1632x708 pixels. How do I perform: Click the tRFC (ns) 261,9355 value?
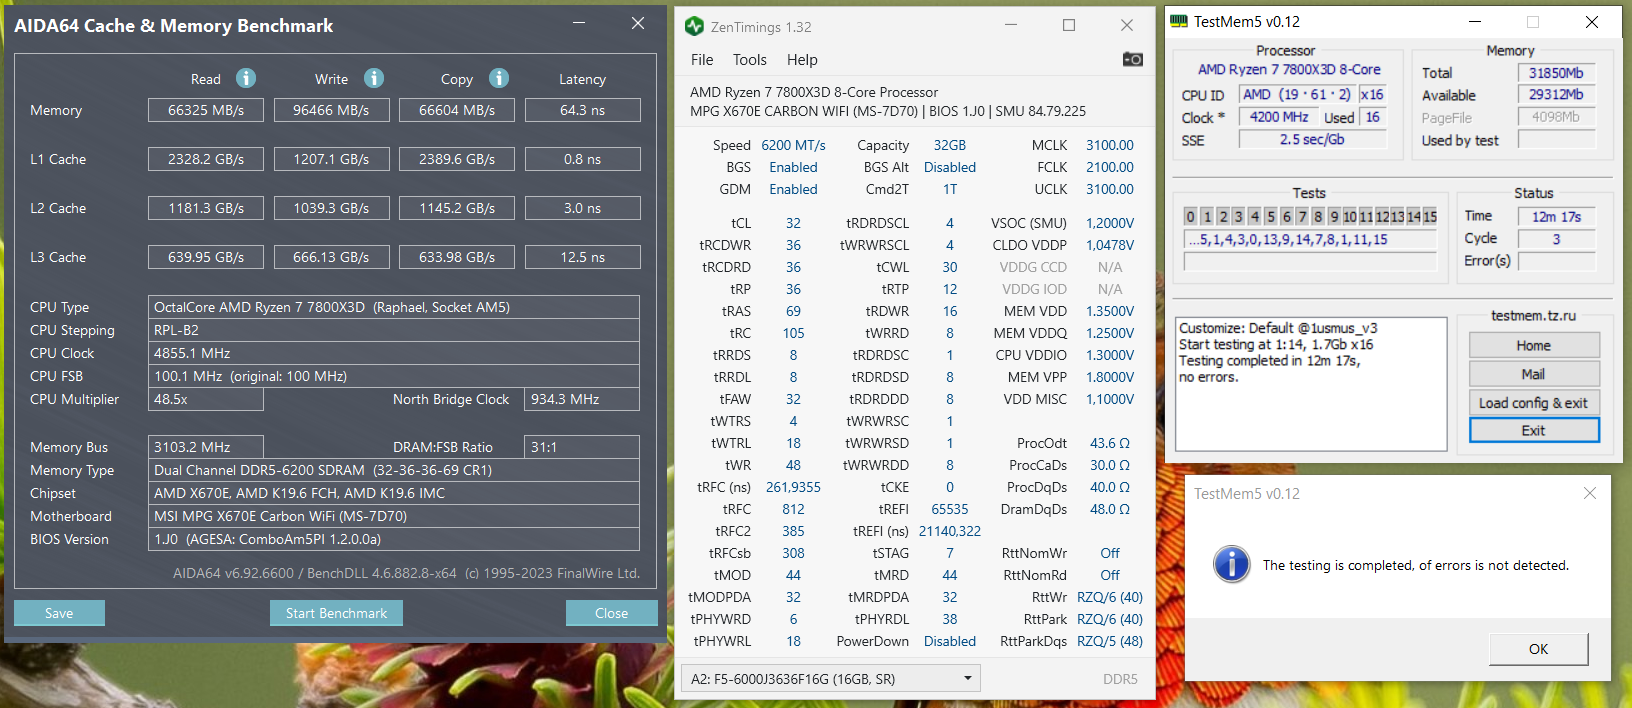(x=793, y=487)
